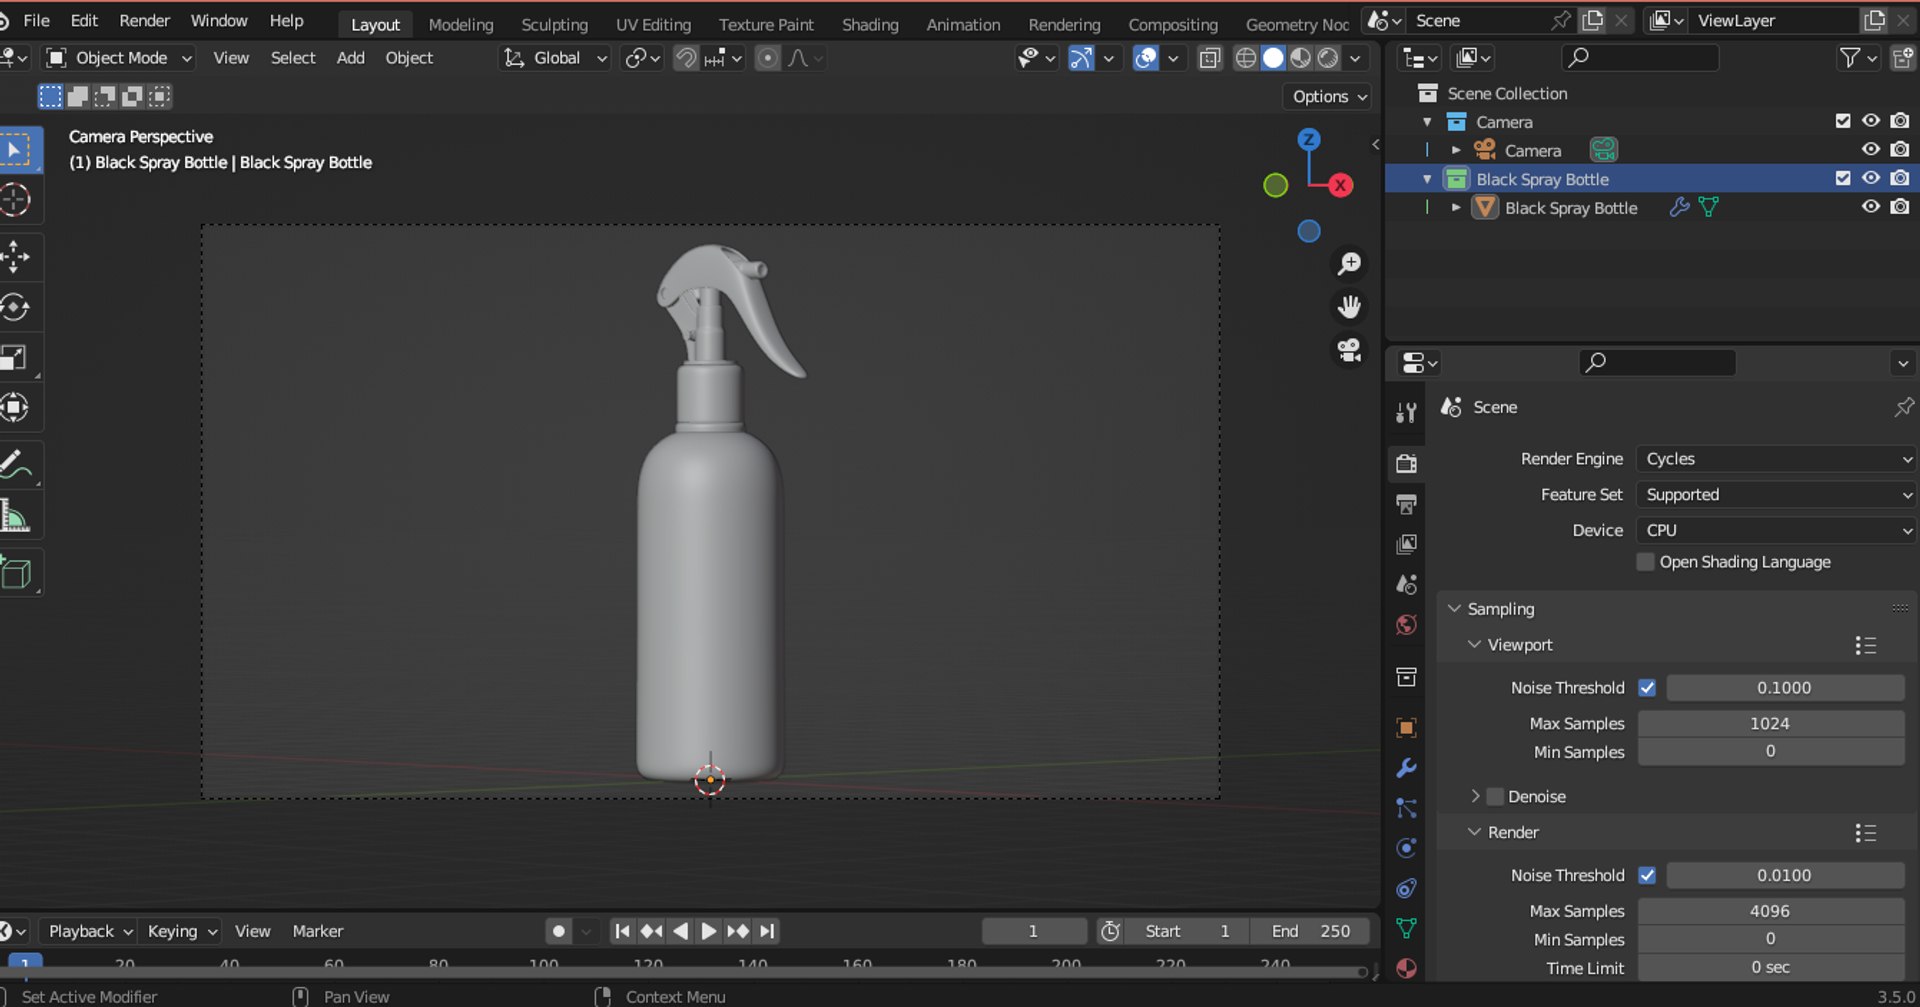Hide the Black Spray Bottle collection in viewport

click(x=1870, y=179)
